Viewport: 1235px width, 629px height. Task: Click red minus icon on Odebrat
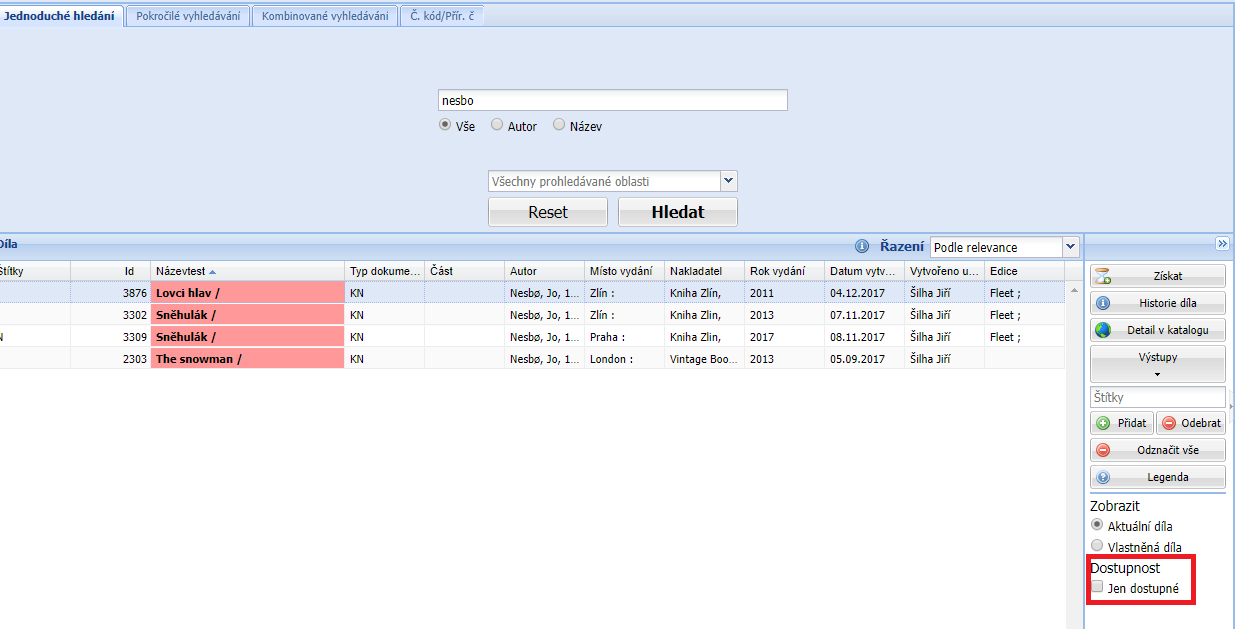(1169, 423)
